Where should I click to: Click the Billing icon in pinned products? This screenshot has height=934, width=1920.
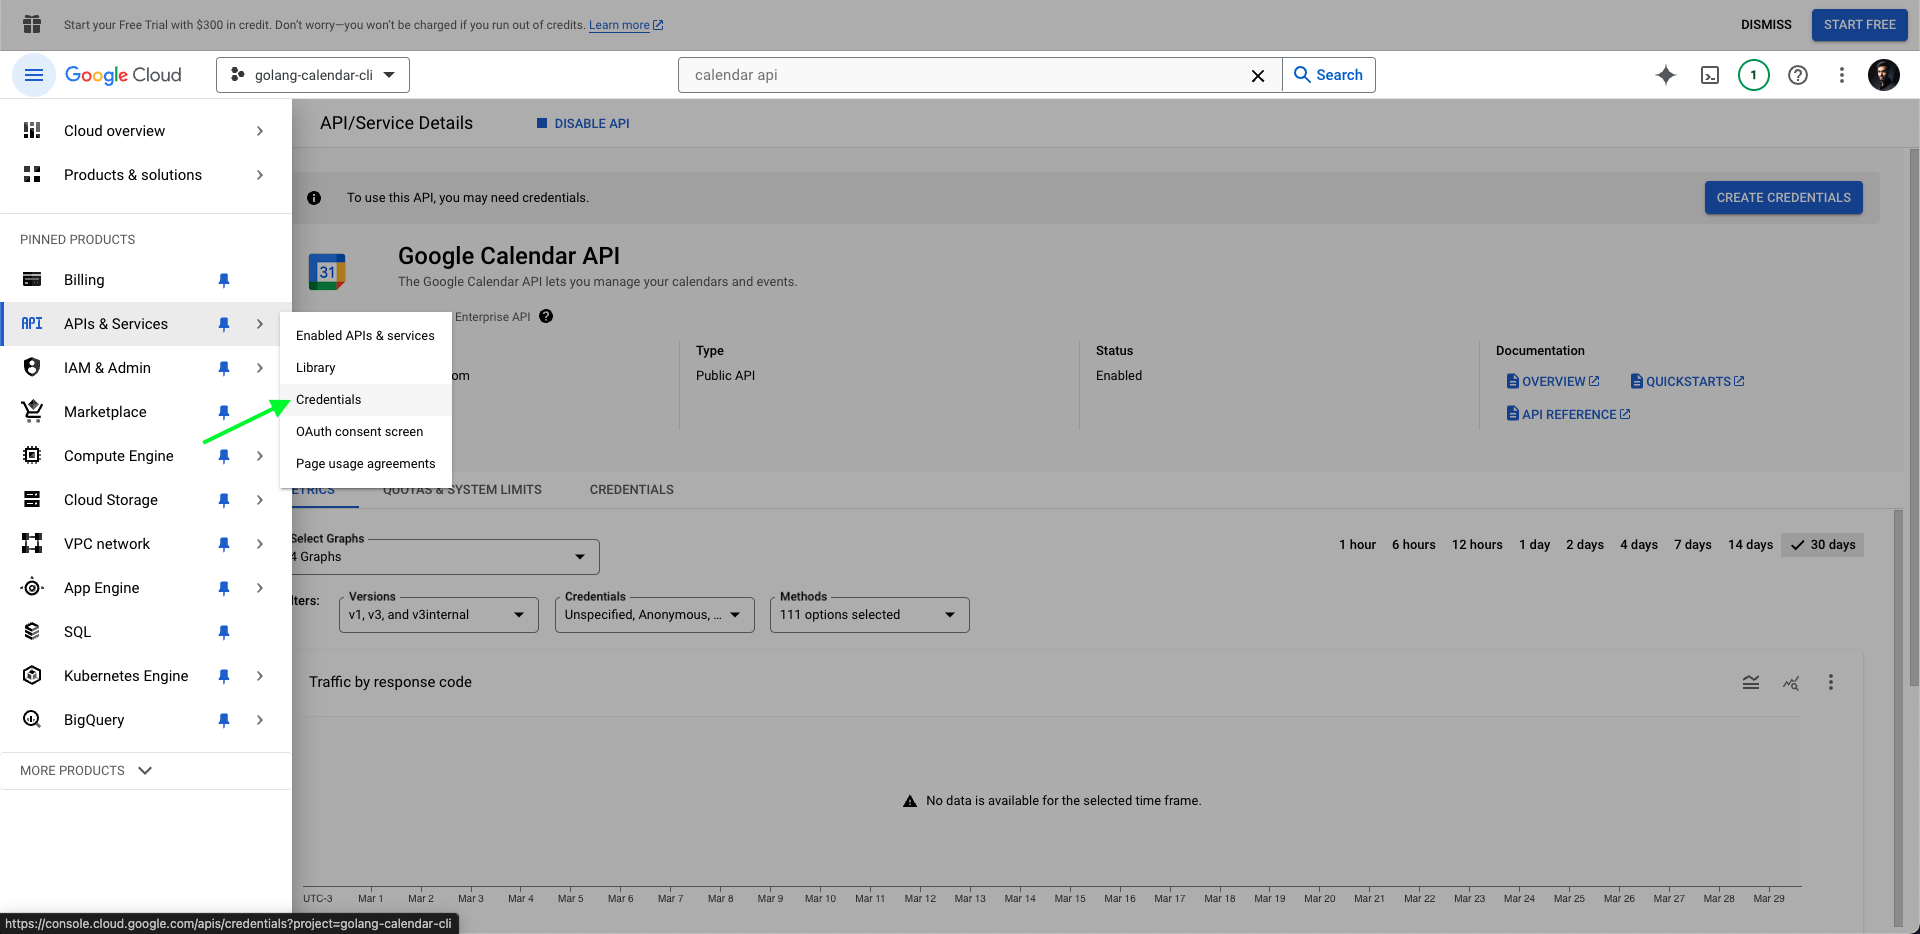(x=32, y=280)
